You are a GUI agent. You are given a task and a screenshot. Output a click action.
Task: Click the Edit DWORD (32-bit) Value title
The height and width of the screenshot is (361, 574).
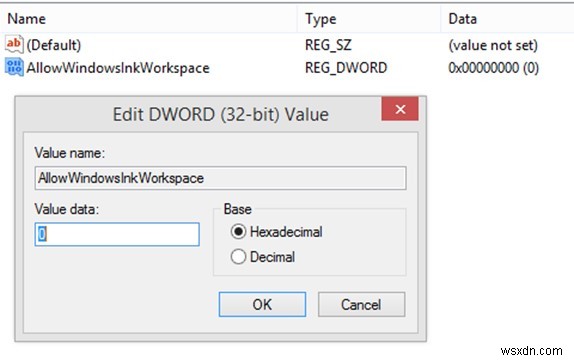[x=220, y=114]
